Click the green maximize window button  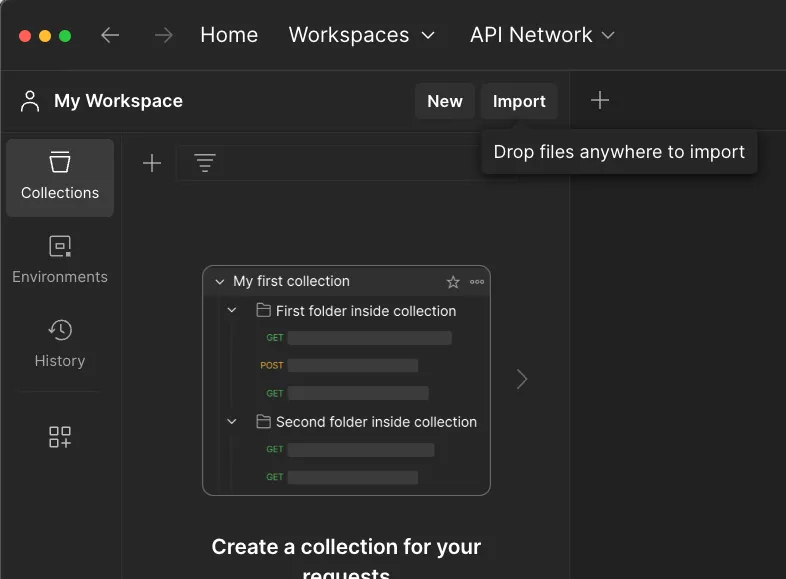65,36
